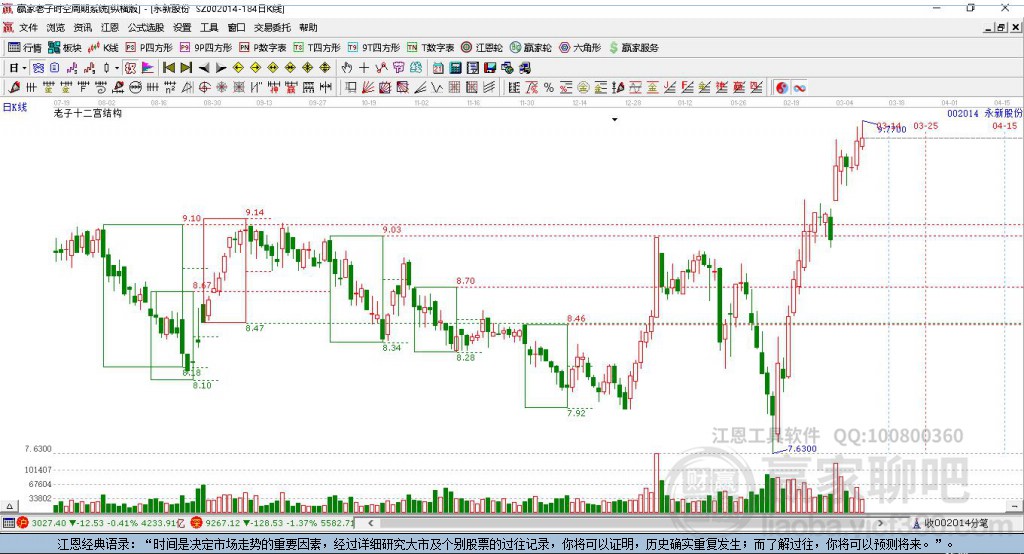Open the 江恩 menu
The image size is (1024, 554).
[x=110, y=27]
